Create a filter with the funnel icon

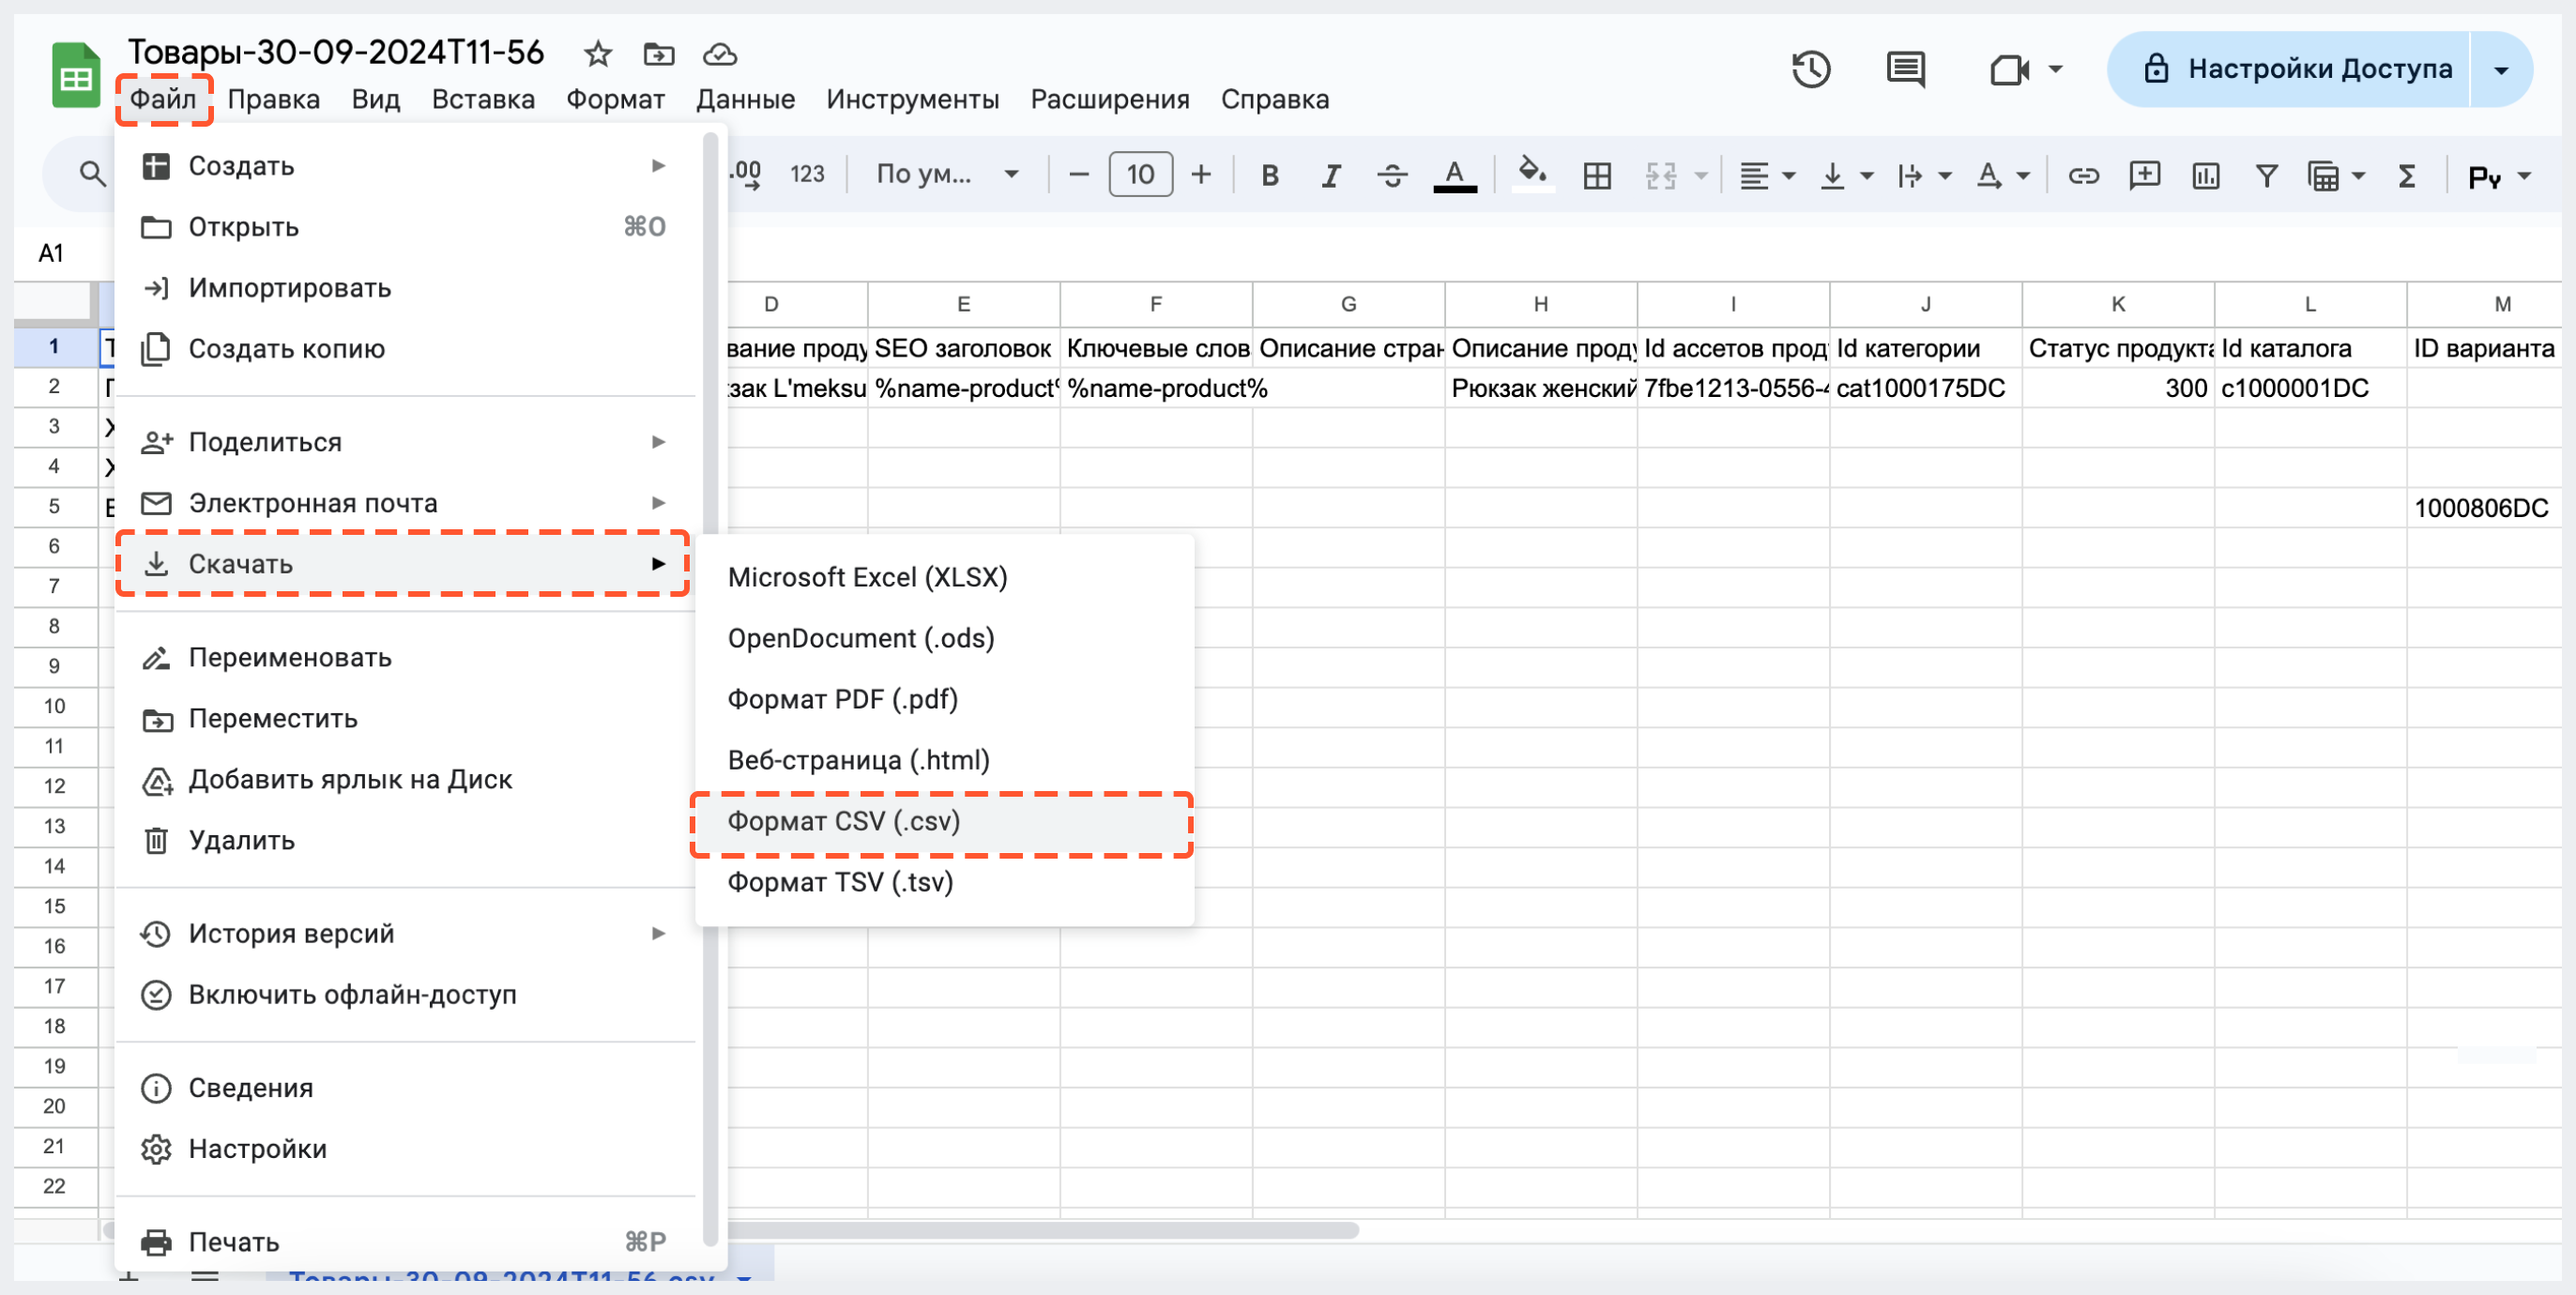click(2267, 176)
